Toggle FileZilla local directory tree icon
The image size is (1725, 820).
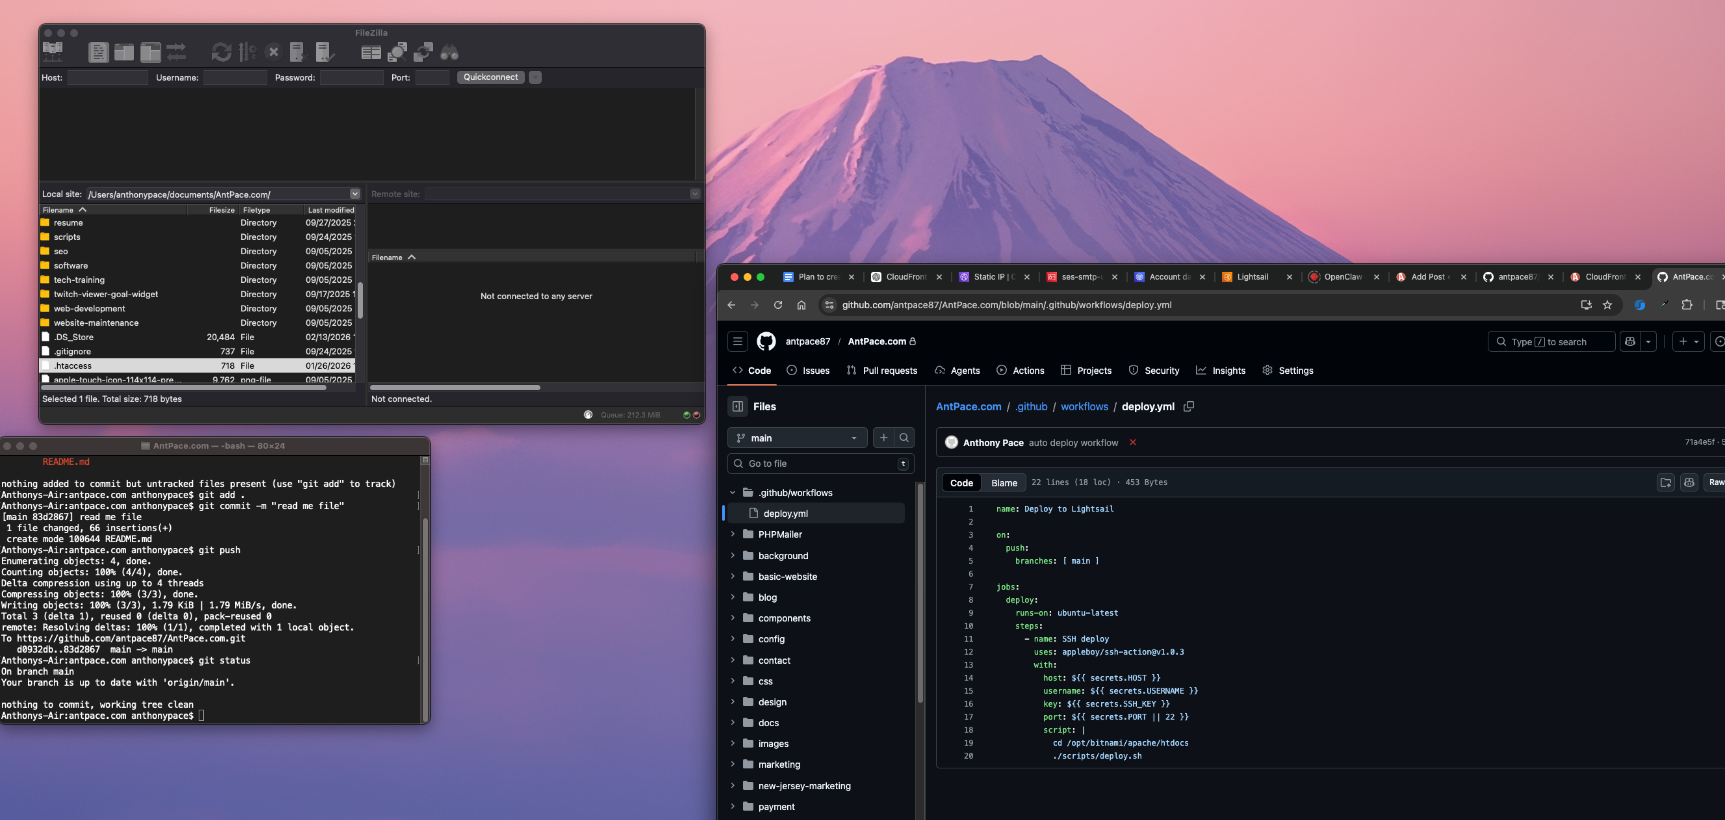(x=124, y=52)
